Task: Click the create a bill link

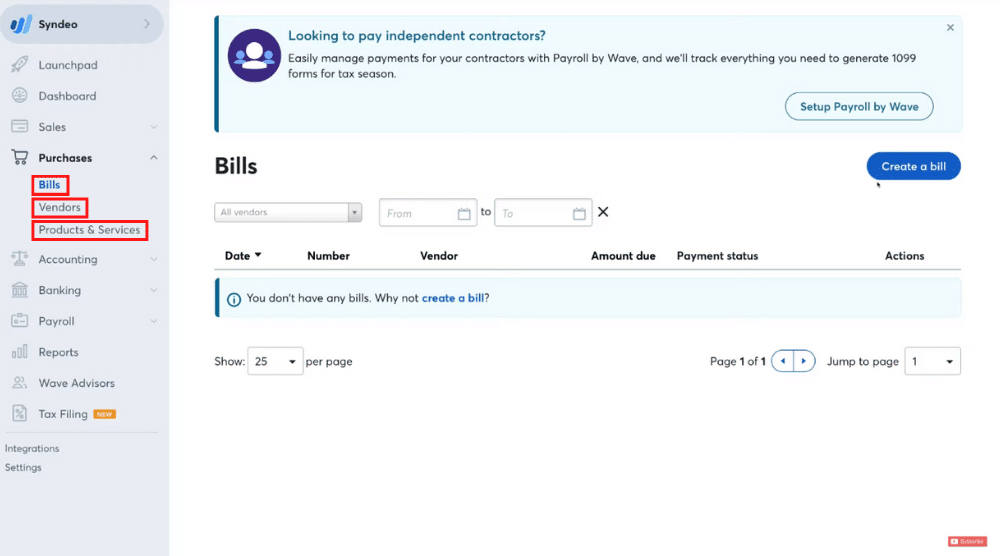Action: click(x=453, y=298)
